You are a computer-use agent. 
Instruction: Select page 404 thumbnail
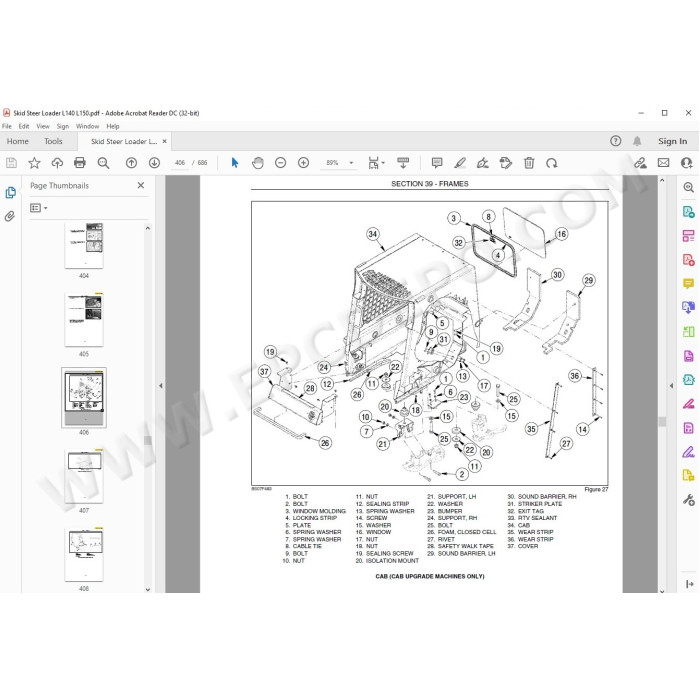84,245
